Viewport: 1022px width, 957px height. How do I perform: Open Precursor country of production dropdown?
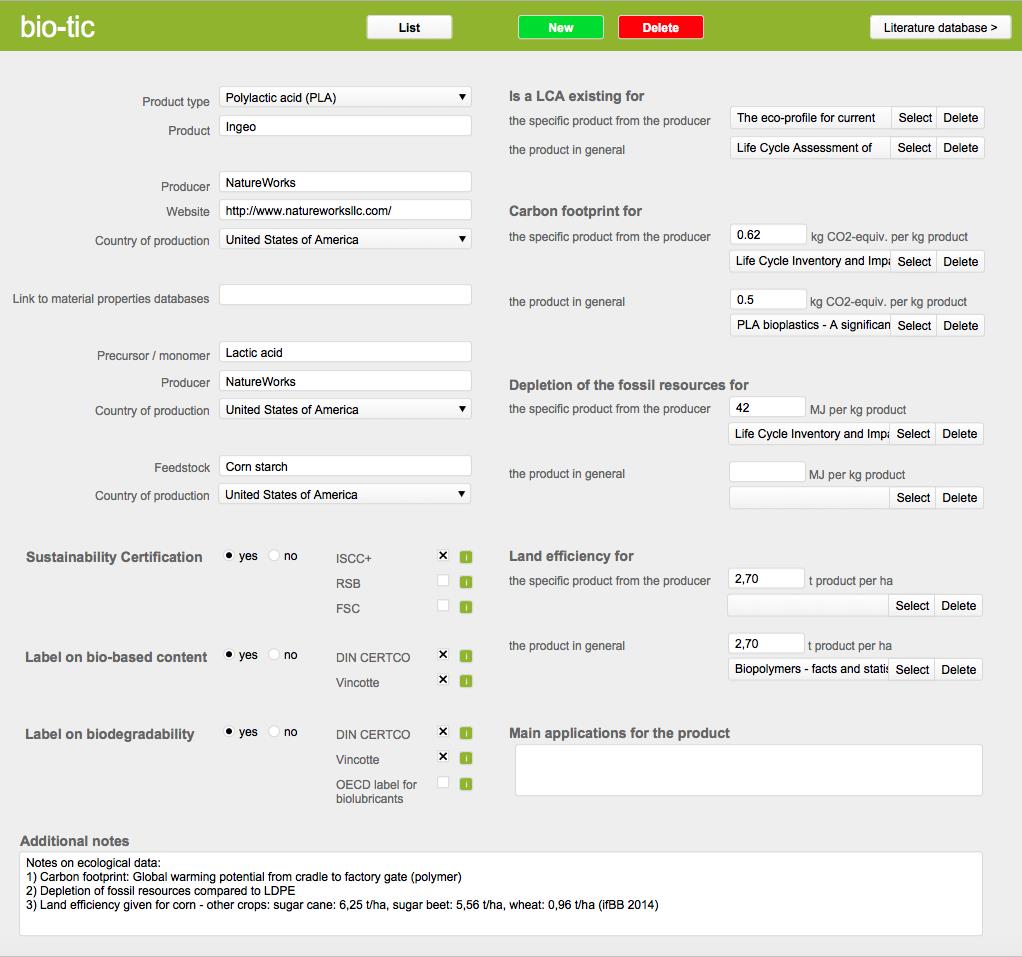[x=345, y=410]
